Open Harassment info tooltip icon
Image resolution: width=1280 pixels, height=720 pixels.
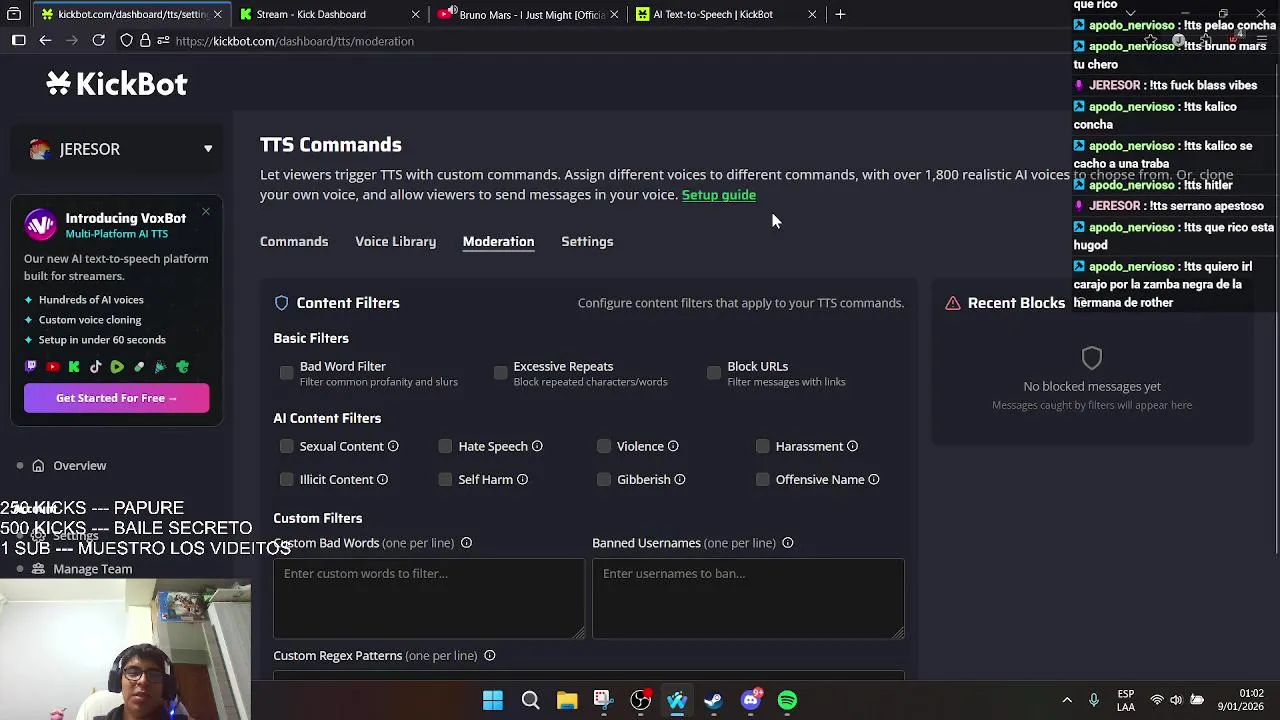point(852,446)
